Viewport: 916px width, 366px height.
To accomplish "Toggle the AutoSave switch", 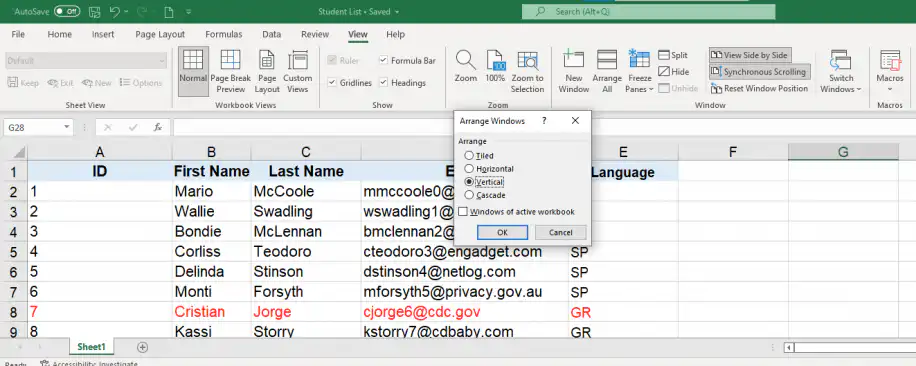I will 67,11.
